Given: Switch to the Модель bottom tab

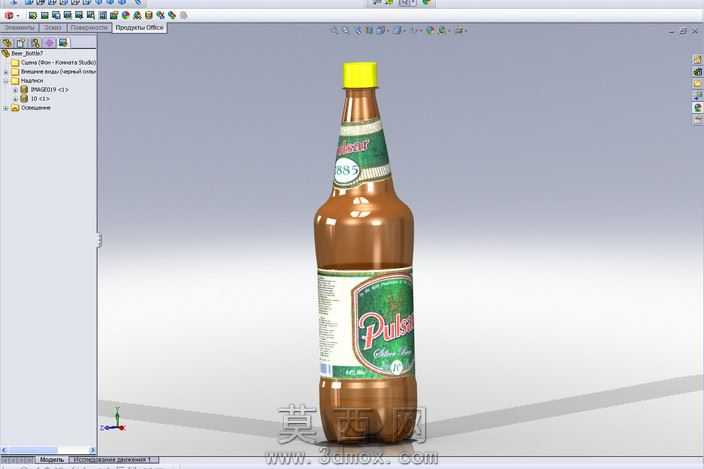Looking at the screenshot, I should [x=52, y=460].
